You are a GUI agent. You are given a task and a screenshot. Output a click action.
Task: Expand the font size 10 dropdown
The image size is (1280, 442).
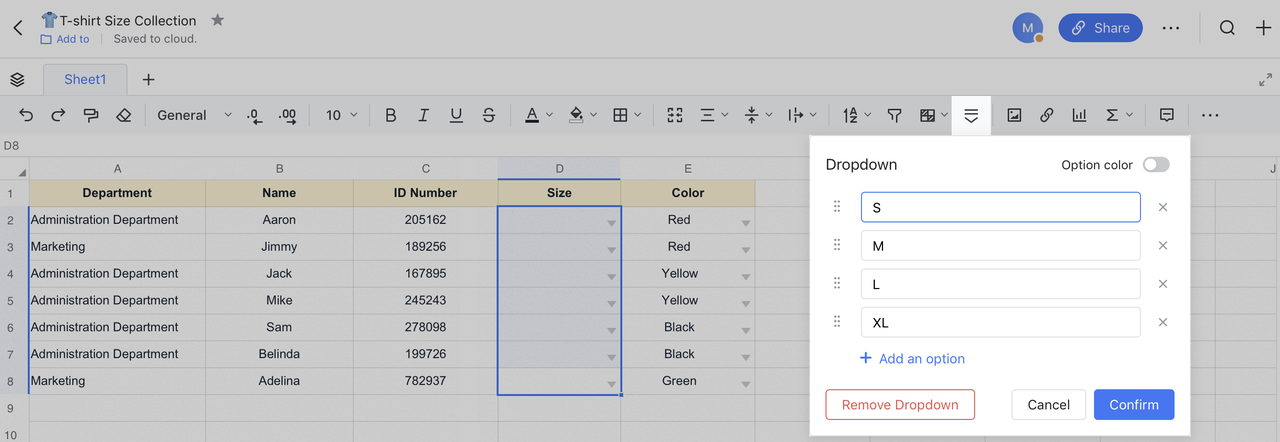click(x=341, y=115)
